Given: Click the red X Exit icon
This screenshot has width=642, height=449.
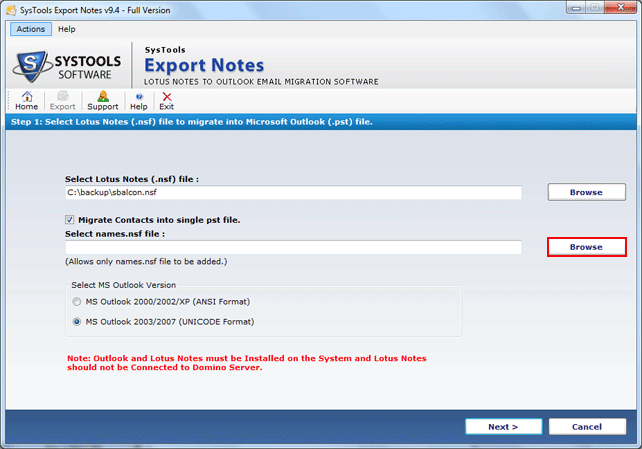Looking at the screenshot, I should (x=167, y=101).
